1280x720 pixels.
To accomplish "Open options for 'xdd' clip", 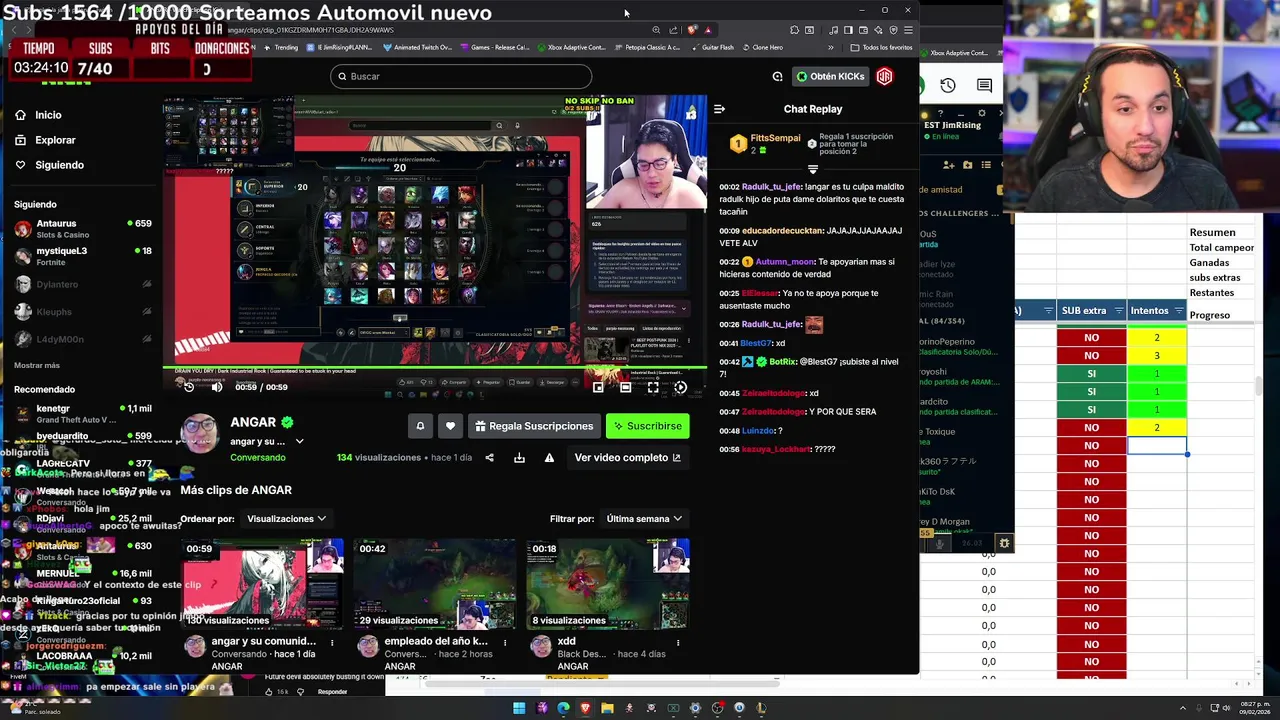I will pyautogui.click(x=678, y=642).
